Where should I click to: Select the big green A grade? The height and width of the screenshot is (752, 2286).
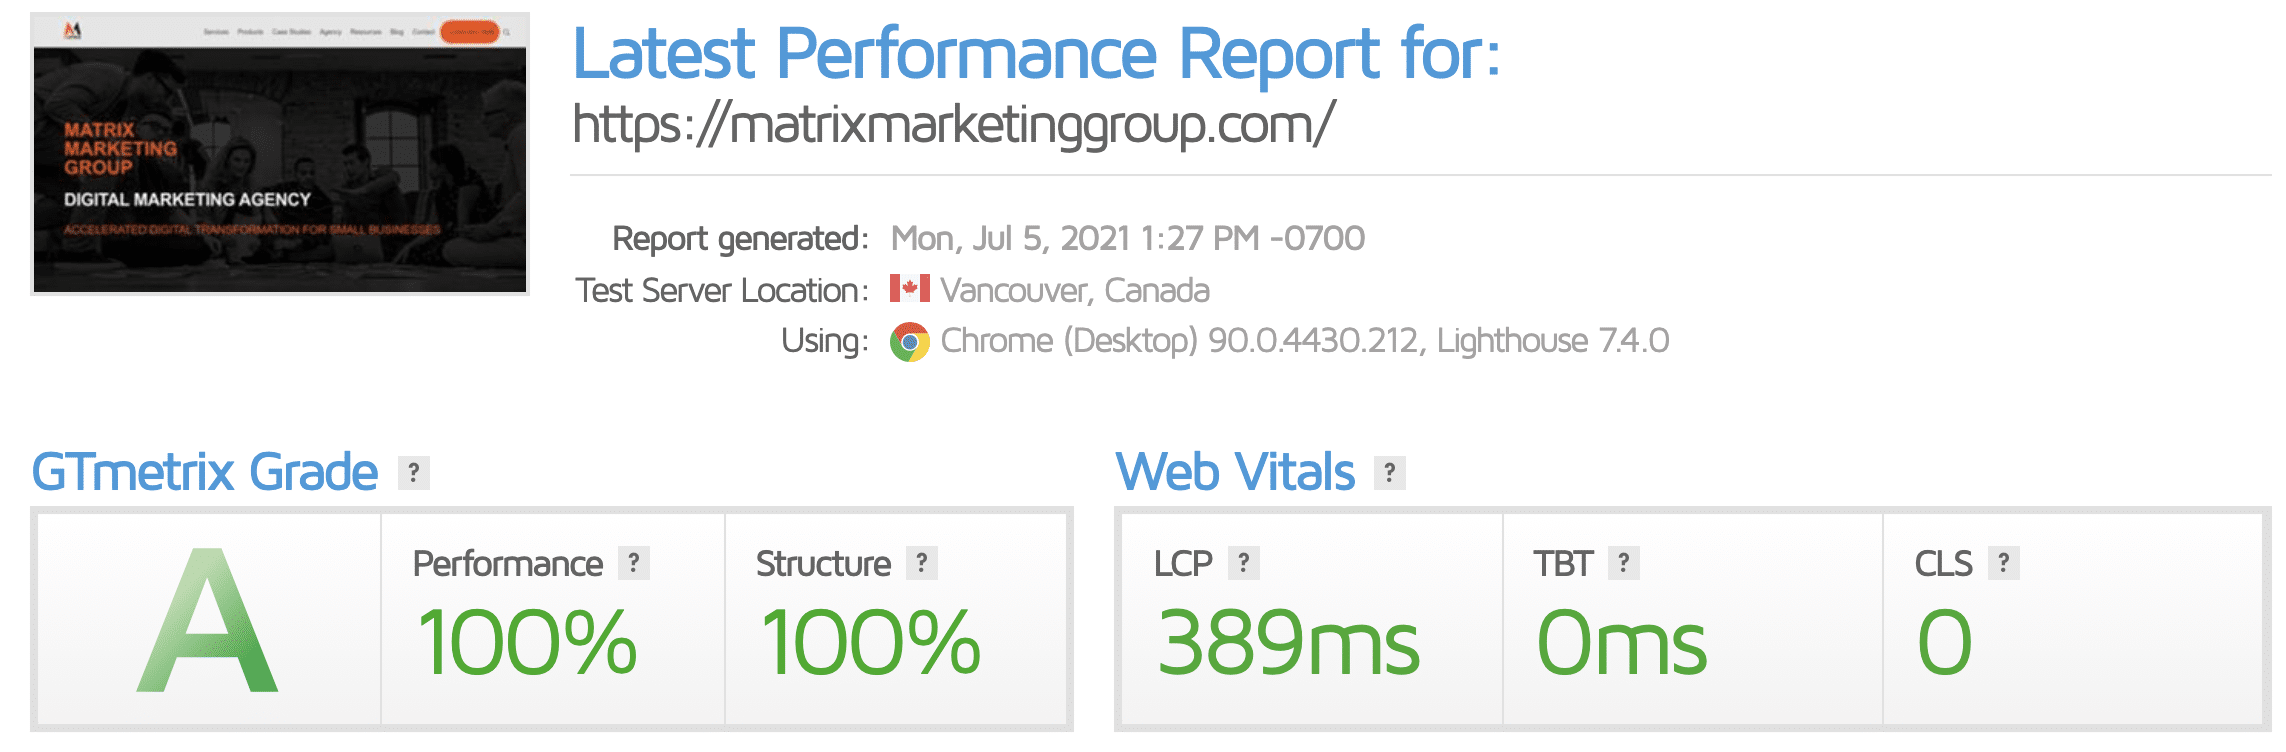click(x=208, y=620)
